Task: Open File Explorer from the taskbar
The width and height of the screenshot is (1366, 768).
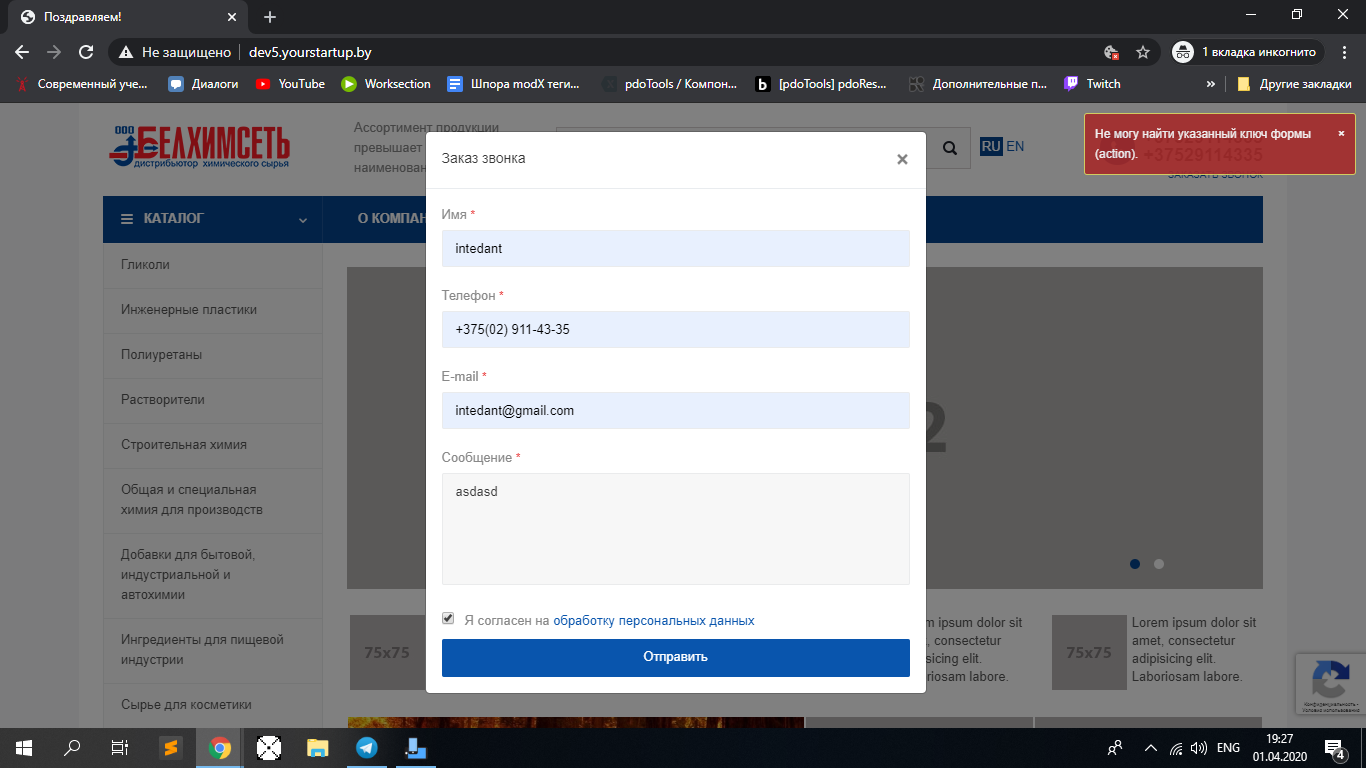Action: coord(318,747)
